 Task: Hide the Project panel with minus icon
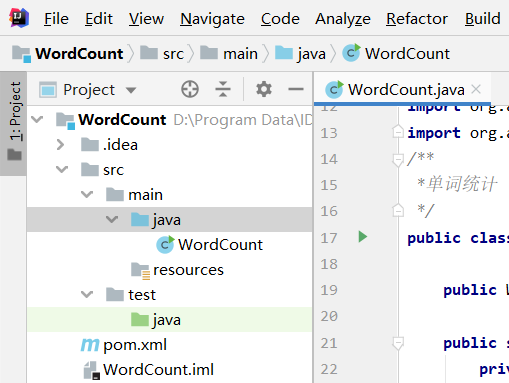[x=296, y=89]
